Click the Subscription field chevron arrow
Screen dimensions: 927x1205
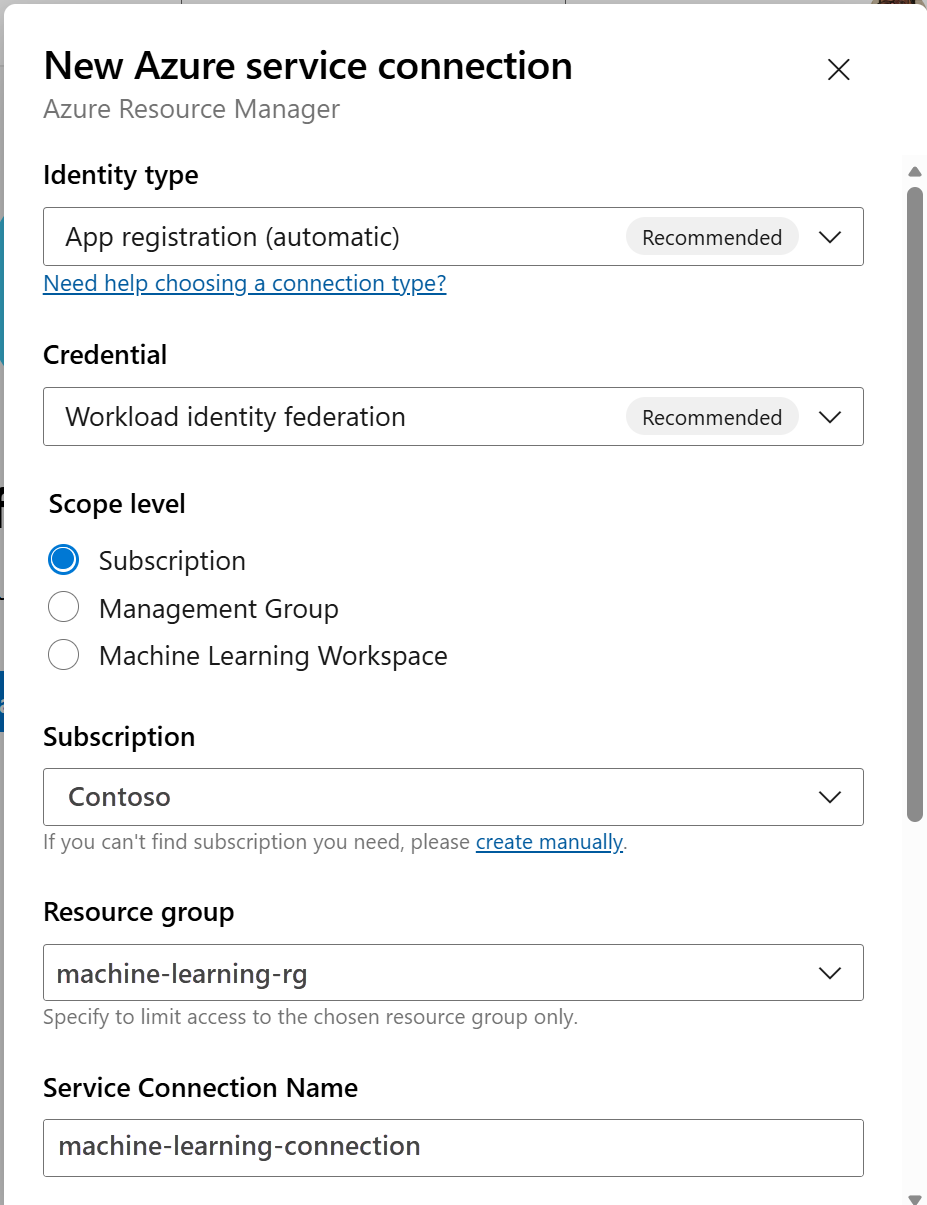point(830,797)
